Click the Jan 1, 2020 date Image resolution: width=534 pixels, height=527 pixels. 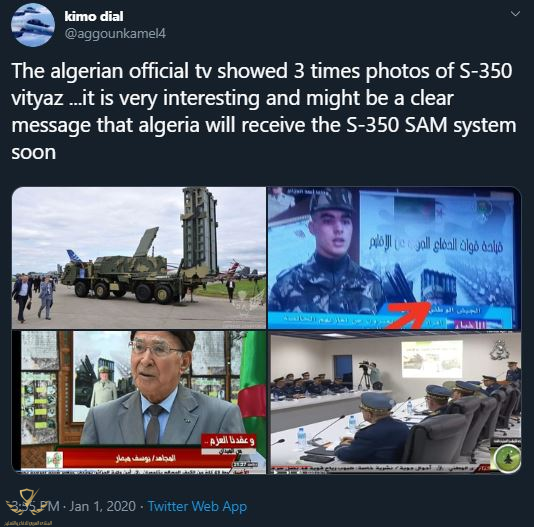[x=103, y=506]
